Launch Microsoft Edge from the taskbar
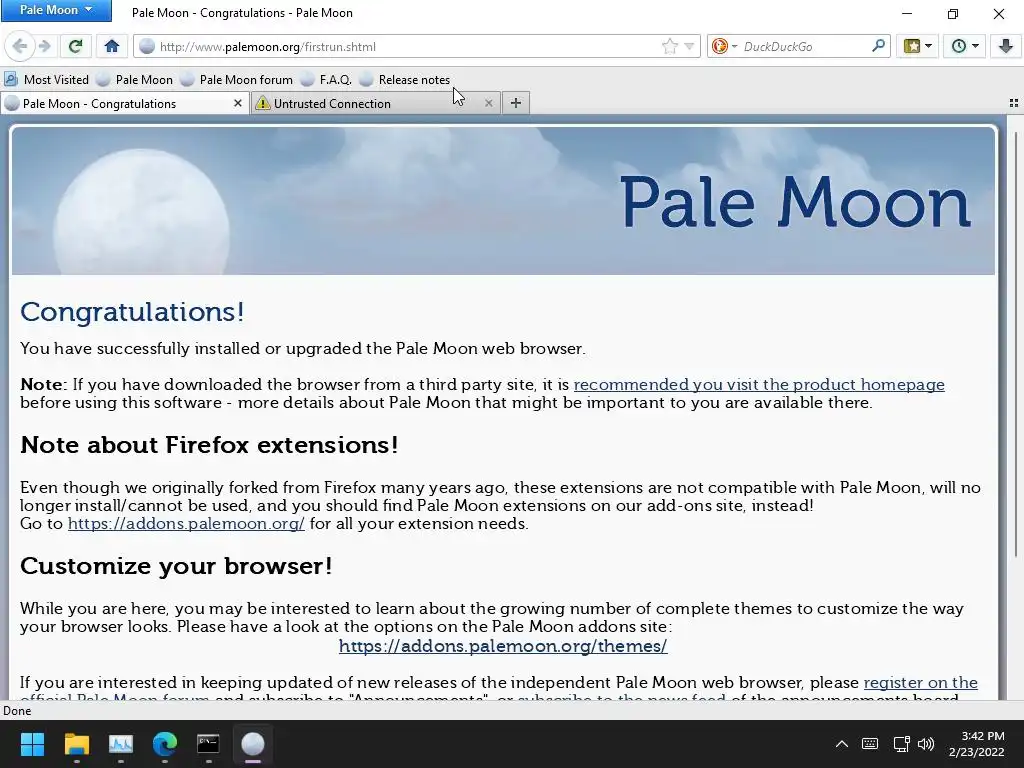Screen dimensions: 1024x768 (x=165, y=744)
